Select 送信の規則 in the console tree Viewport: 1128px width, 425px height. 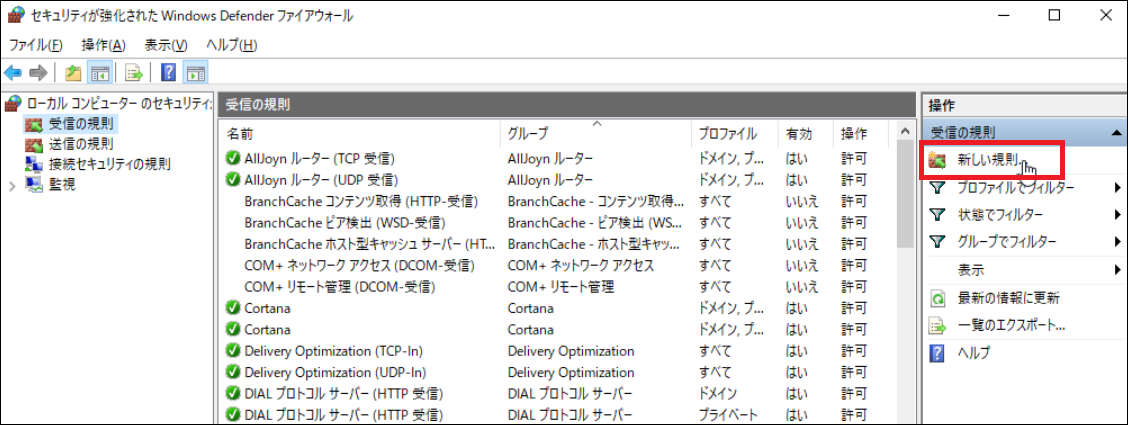[x=81, y=144]
